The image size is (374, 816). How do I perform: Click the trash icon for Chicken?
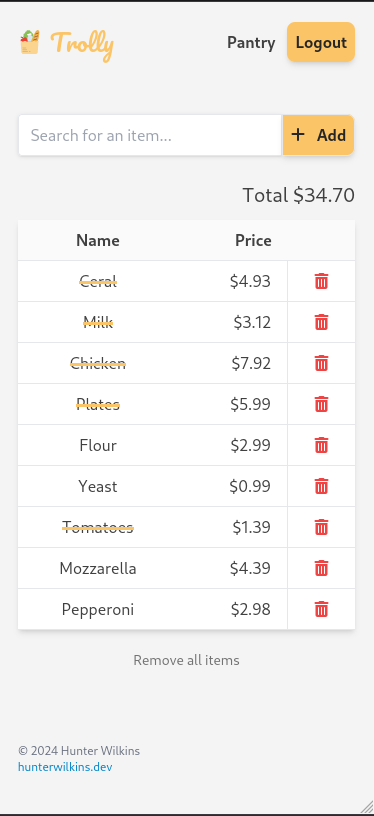pyautogui.click(x=321, y=363)
